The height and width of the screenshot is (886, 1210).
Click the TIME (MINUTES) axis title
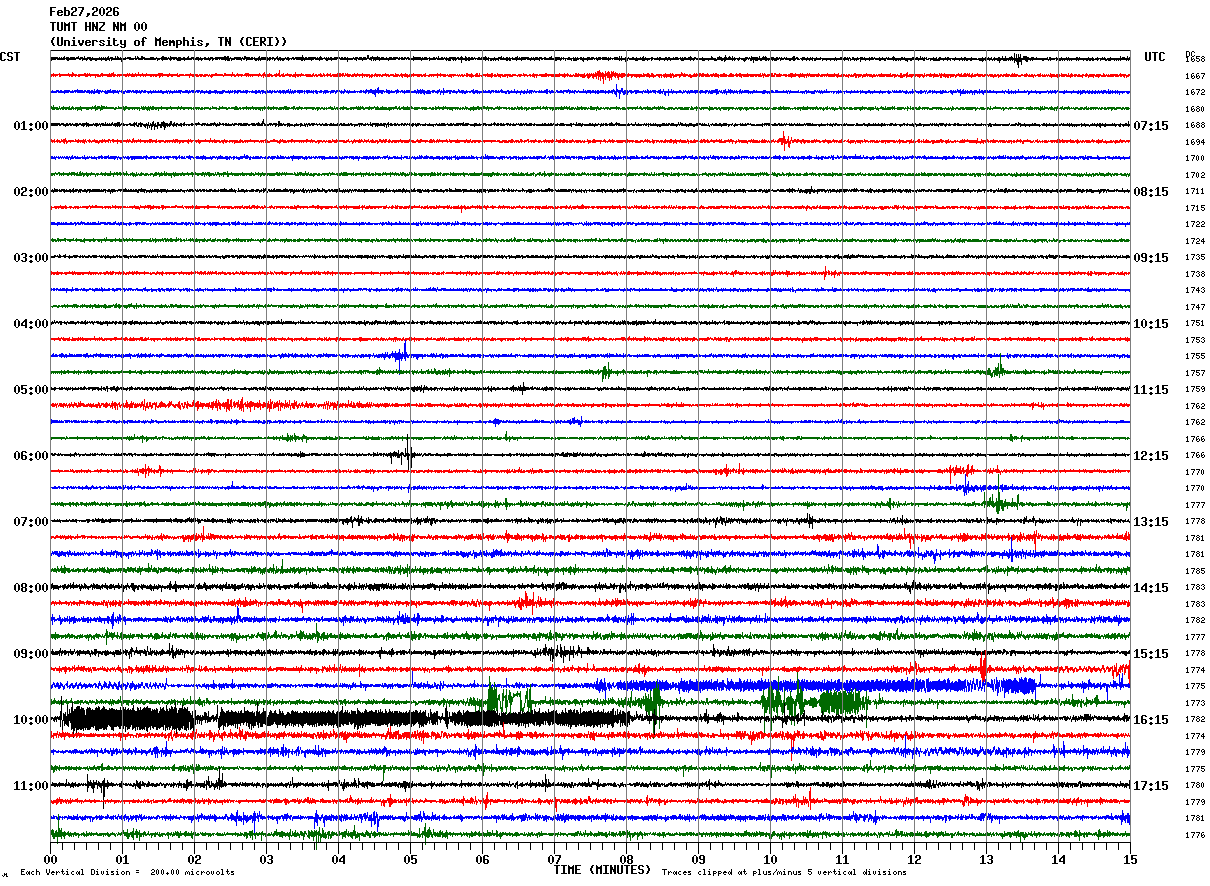pyautogui.click(x=602, y=870)
